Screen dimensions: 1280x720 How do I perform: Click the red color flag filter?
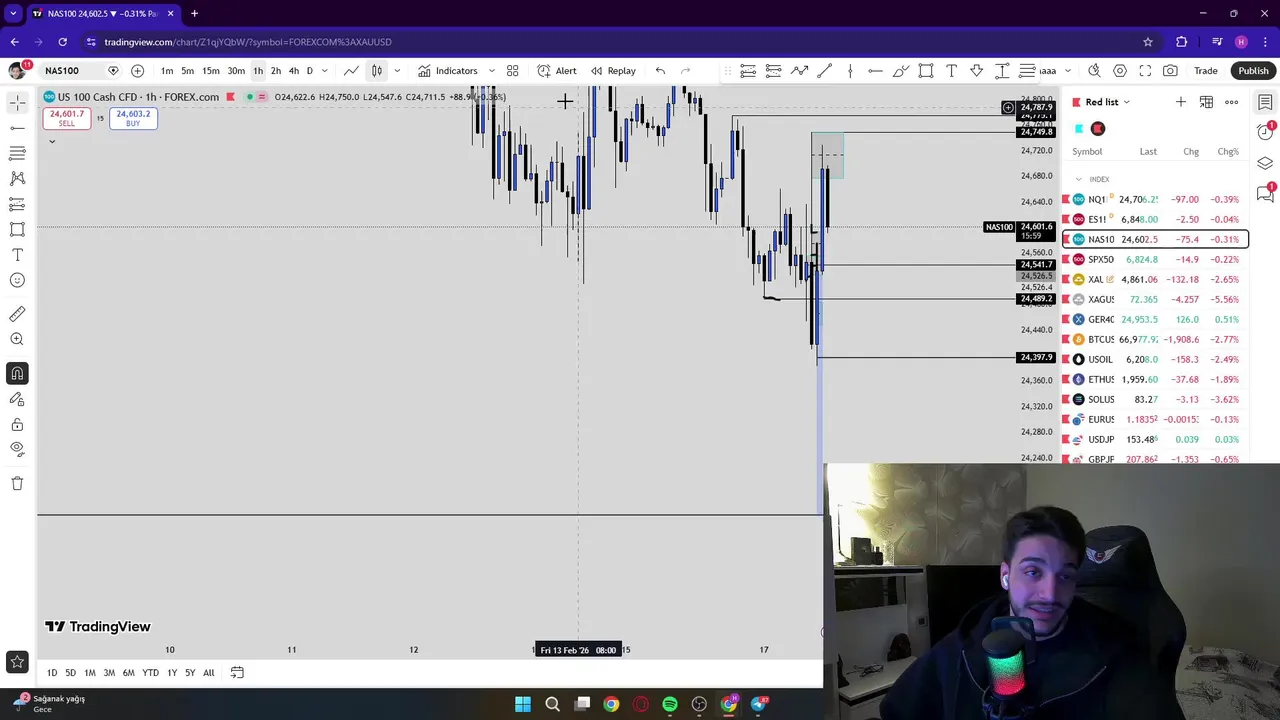tap(1098, 129)
